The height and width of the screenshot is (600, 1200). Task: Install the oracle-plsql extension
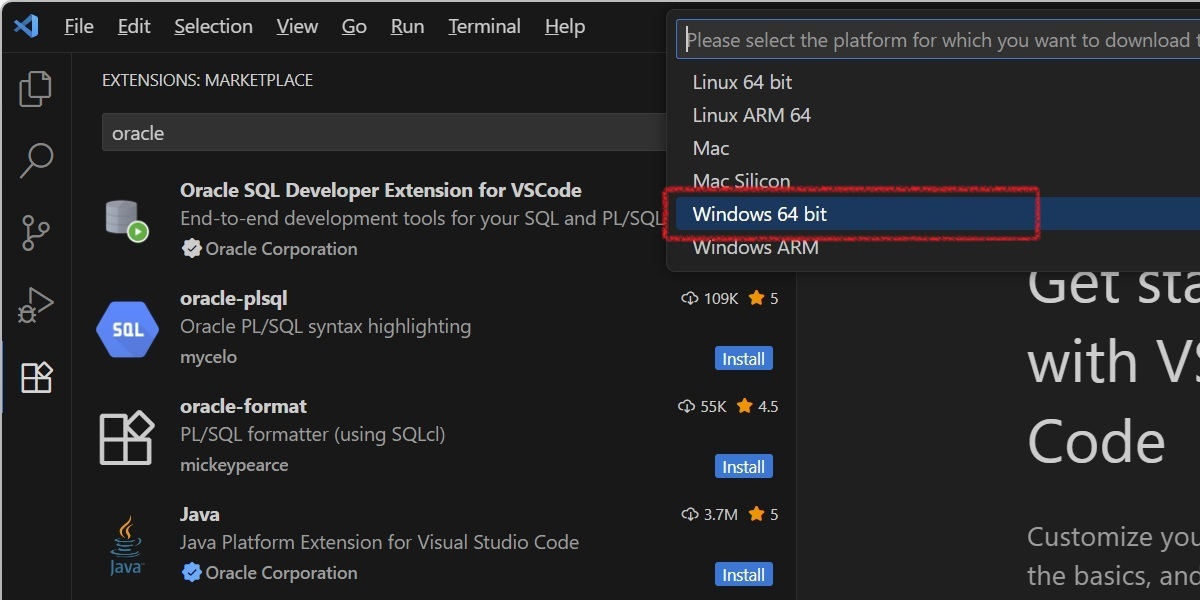click(x=743, y=358)
